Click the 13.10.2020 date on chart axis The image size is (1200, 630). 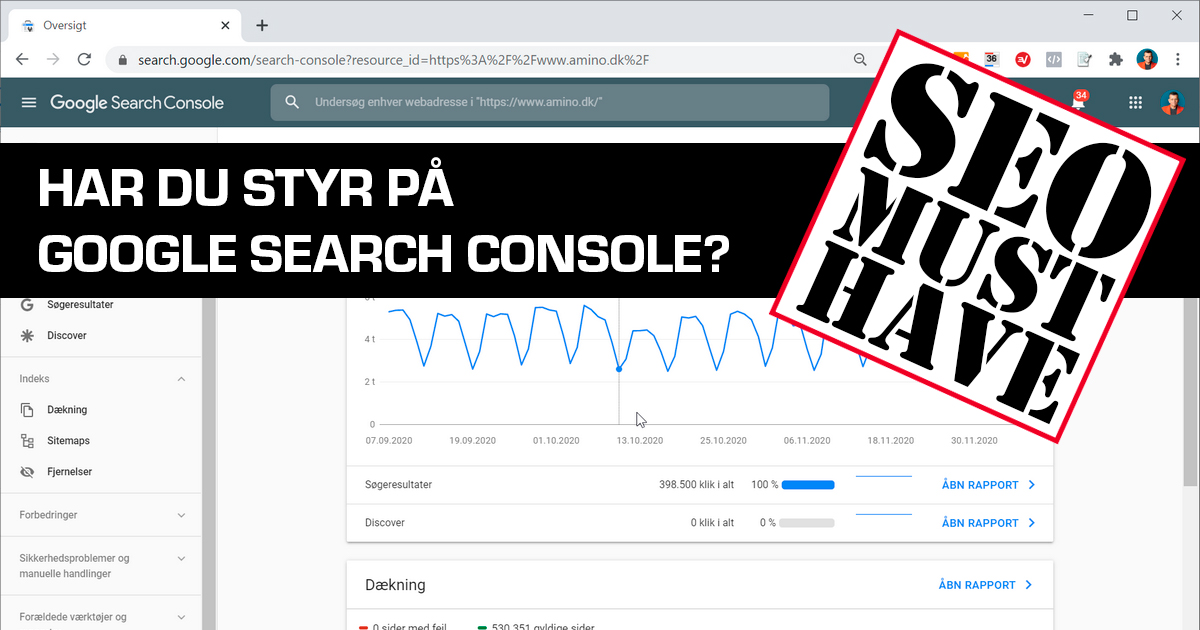click(x=639, y=441)
